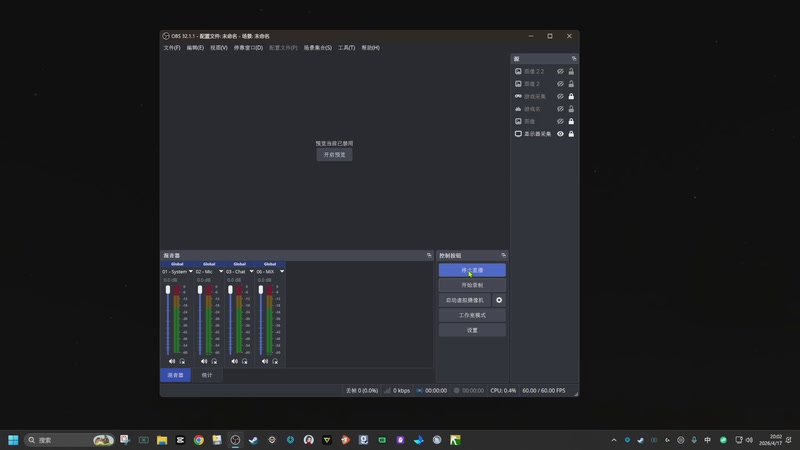Click the 02 - Mic volume fader

200,290
